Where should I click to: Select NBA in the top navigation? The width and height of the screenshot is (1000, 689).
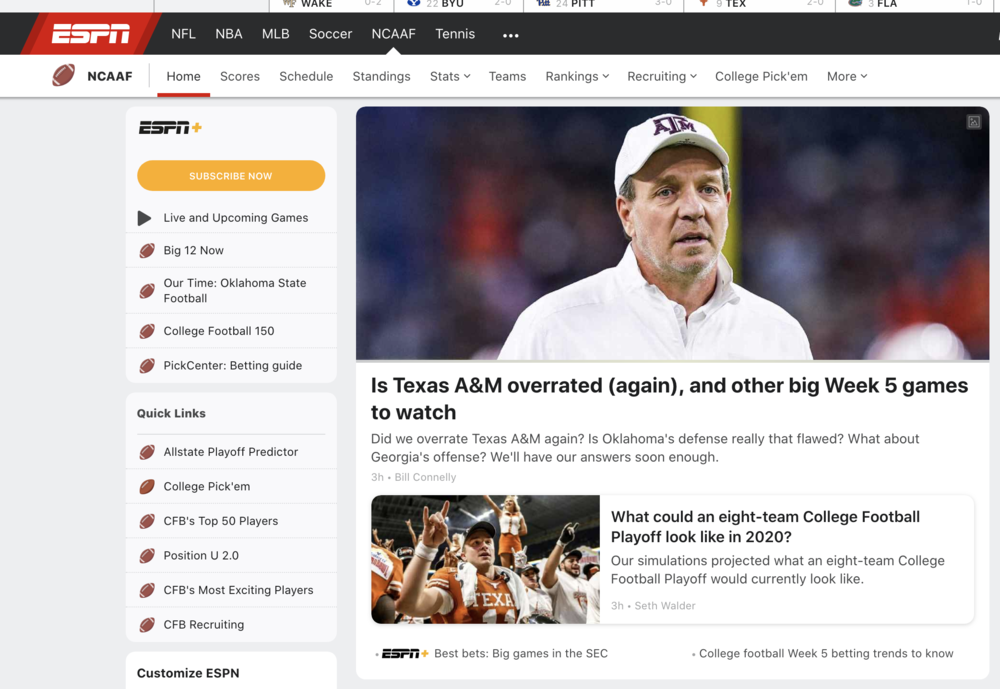229,34
